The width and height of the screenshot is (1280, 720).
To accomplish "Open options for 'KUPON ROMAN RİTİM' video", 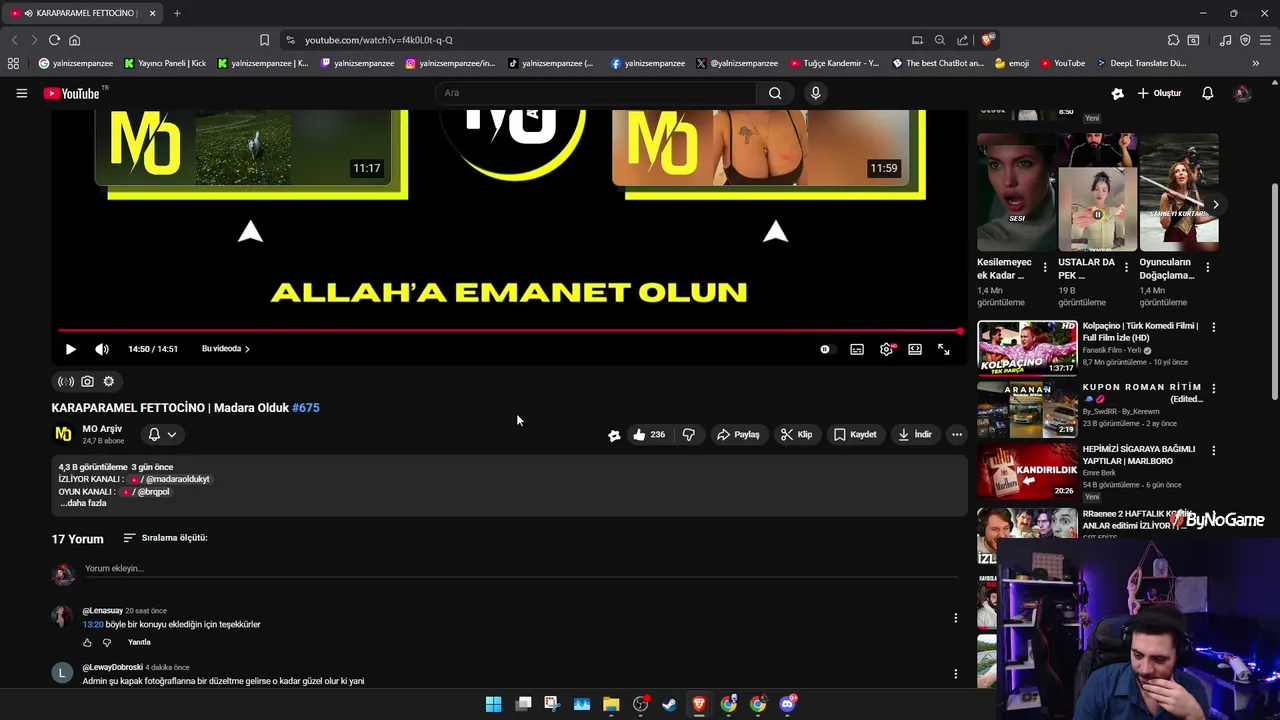I will click(x=1213, y=388).
